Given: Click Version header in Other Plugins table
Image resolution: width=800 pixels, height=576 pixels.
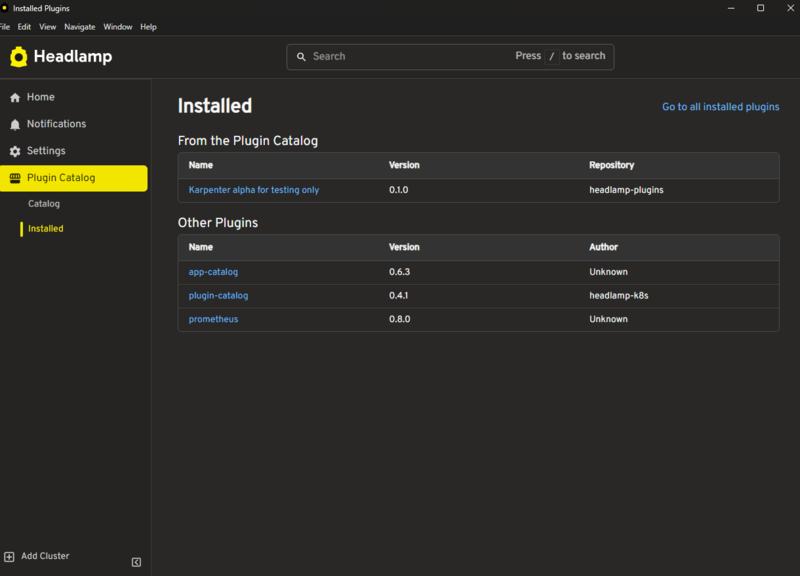Looking at the screenshot, I should (x=404, y=247).
